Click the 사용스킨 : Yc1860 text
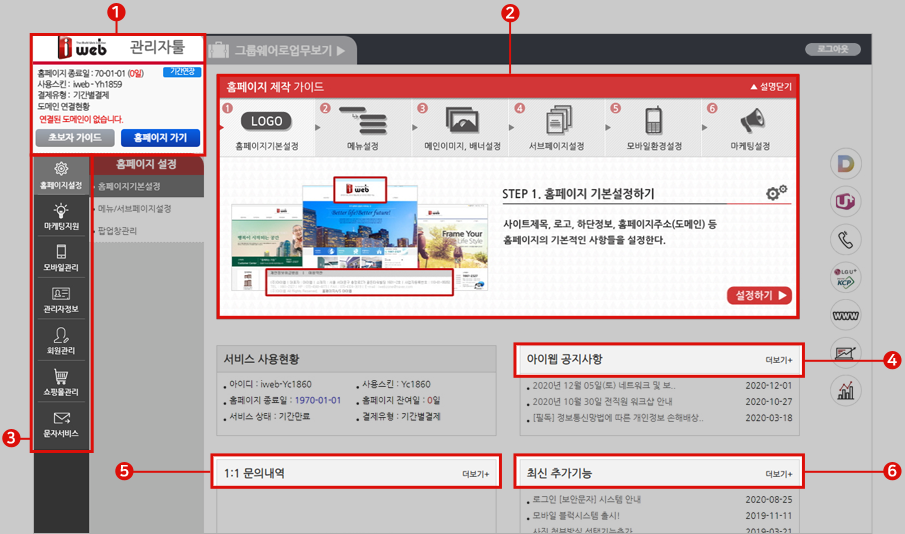The width and height of the screenshot is (905, 534). pyautogui.click(x=396, y=384)
